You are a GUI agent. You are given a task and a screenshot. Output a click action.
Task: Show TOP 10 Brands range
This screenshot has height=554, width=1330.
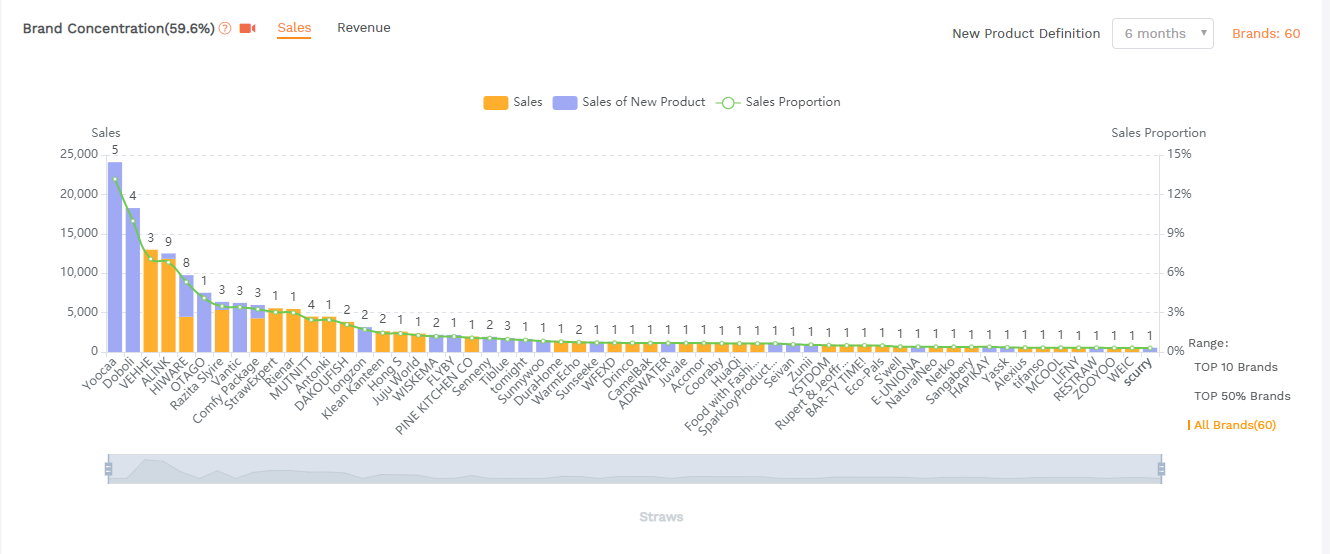click(1235, 367)
